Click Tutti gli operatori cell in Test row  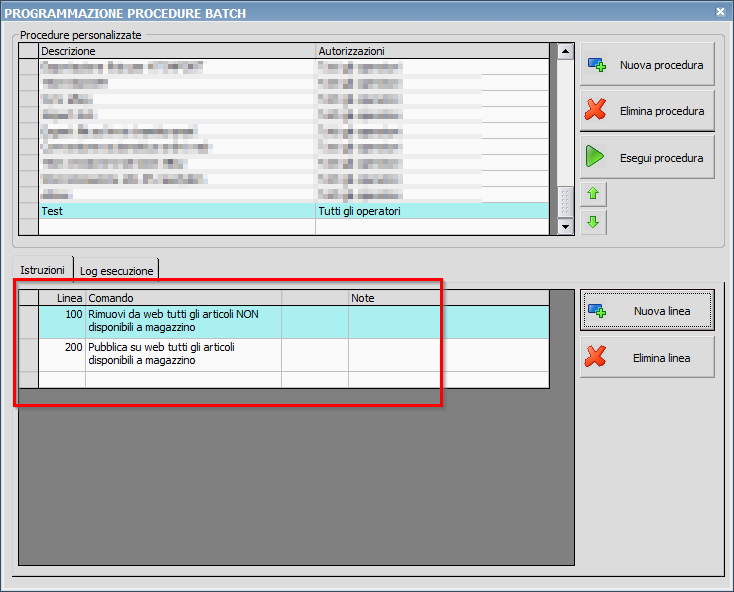(x=432, y=211)
